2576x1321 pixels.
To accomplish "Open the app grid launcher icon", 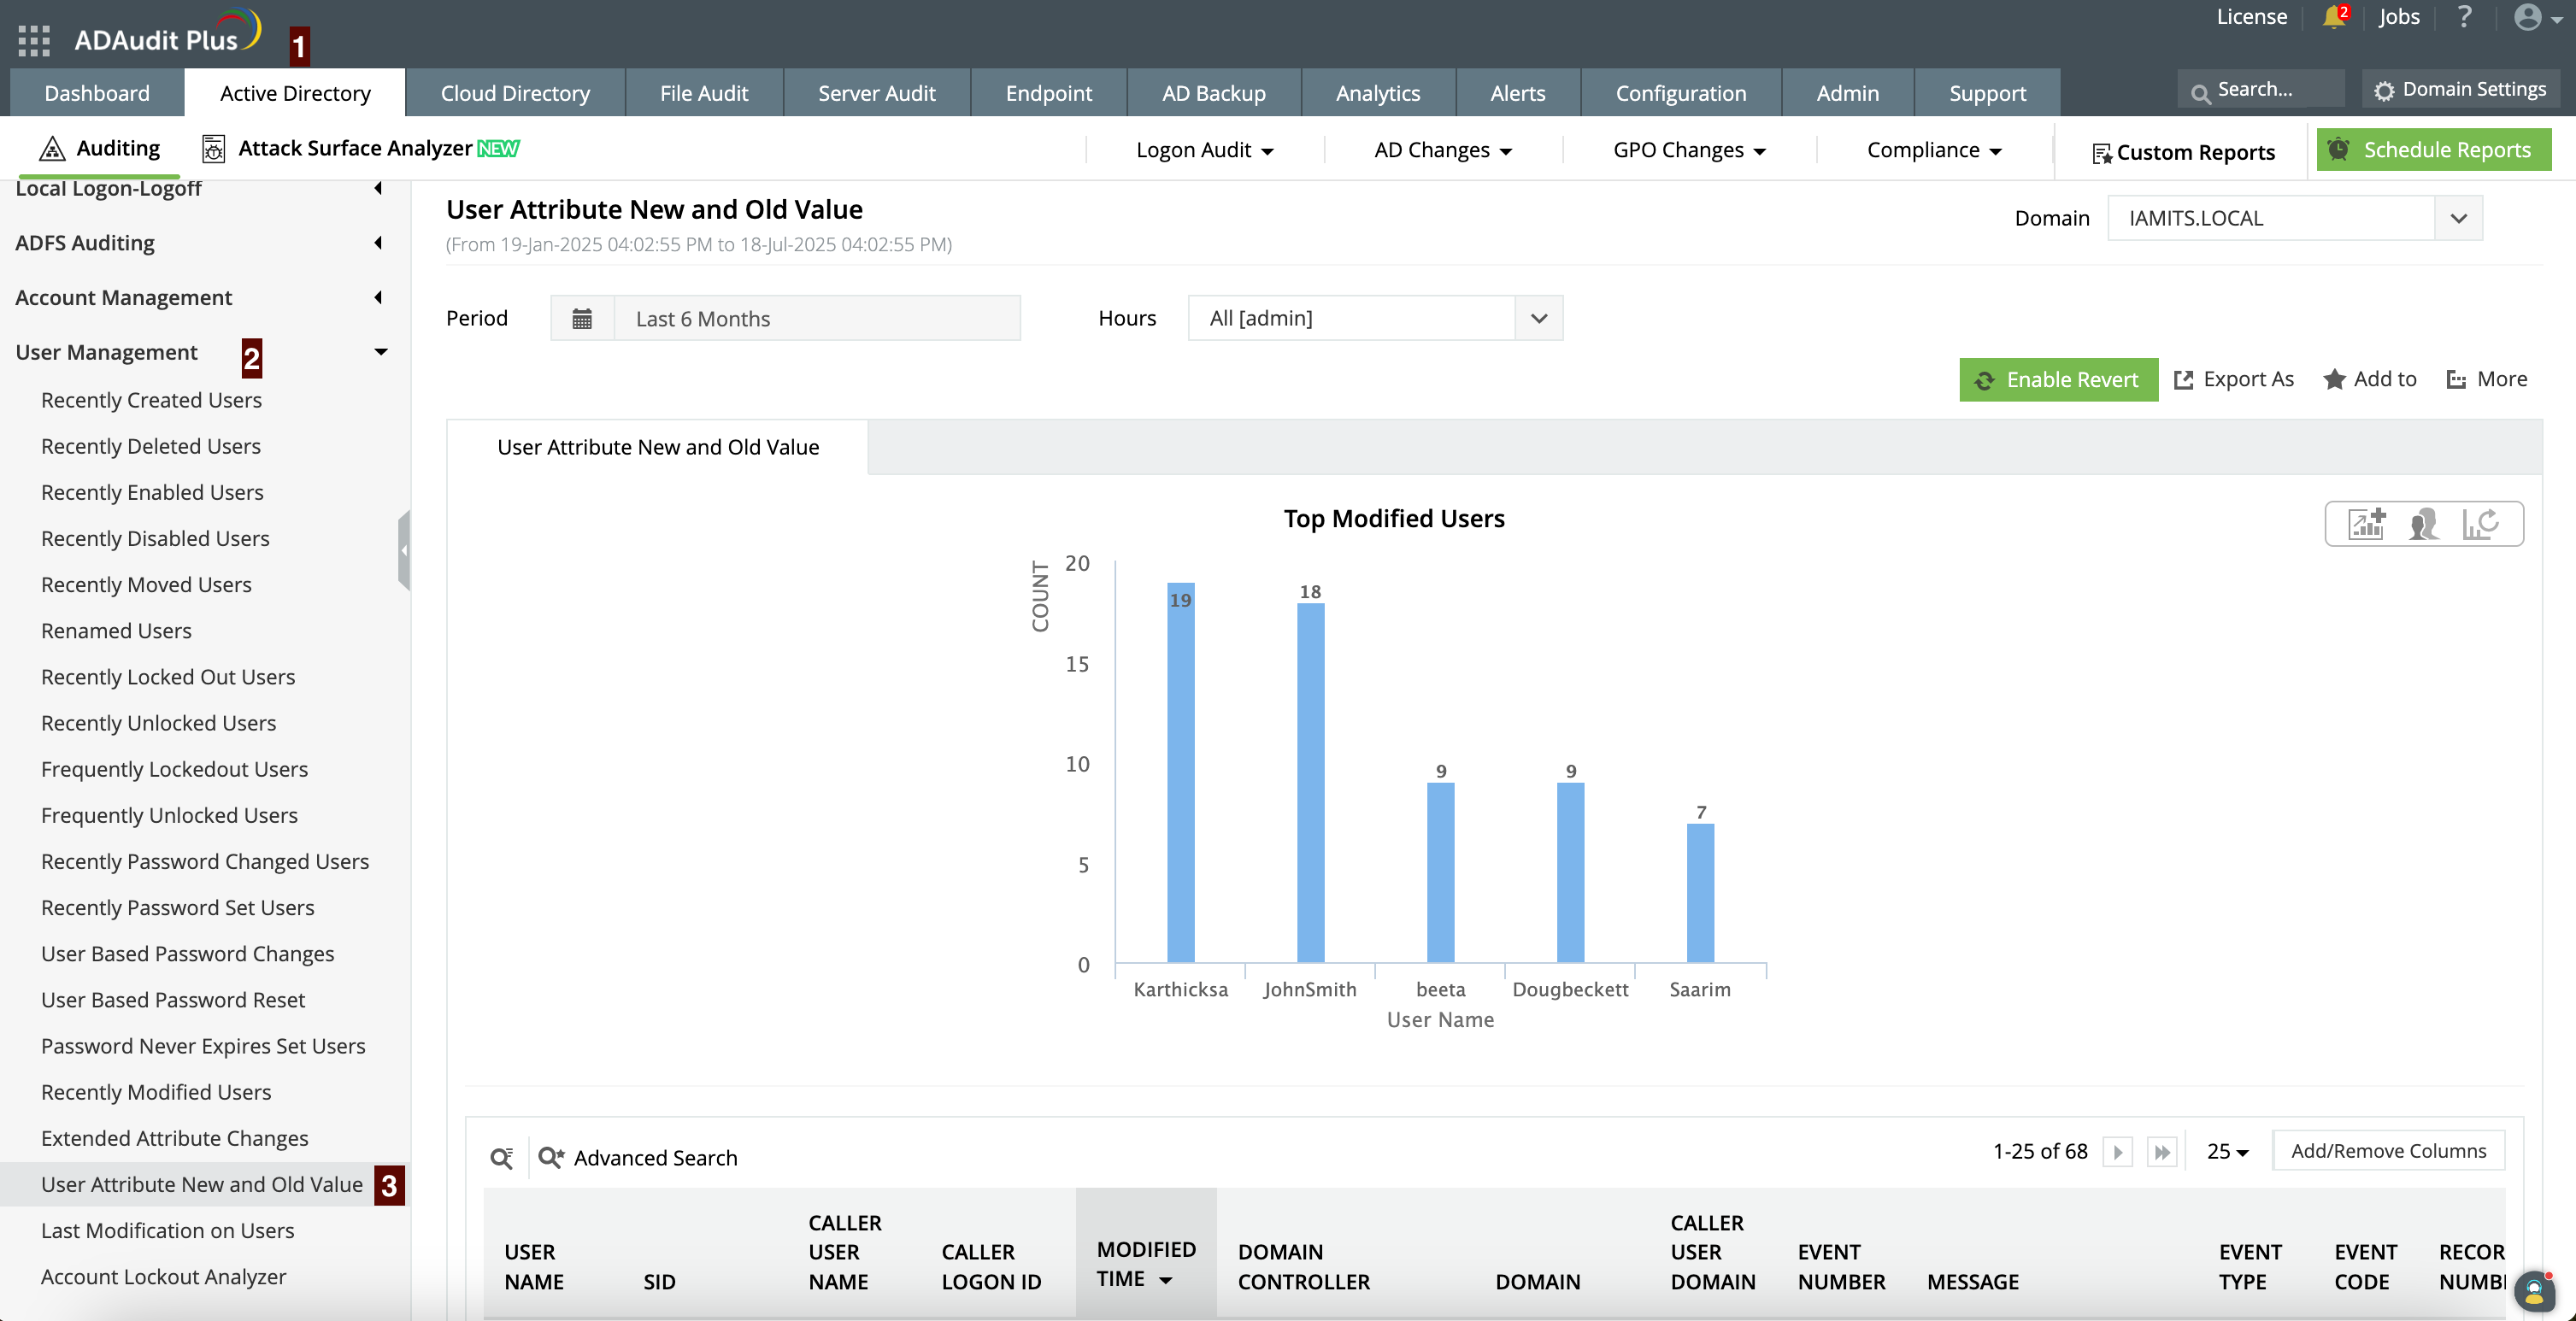I will 33,40.
